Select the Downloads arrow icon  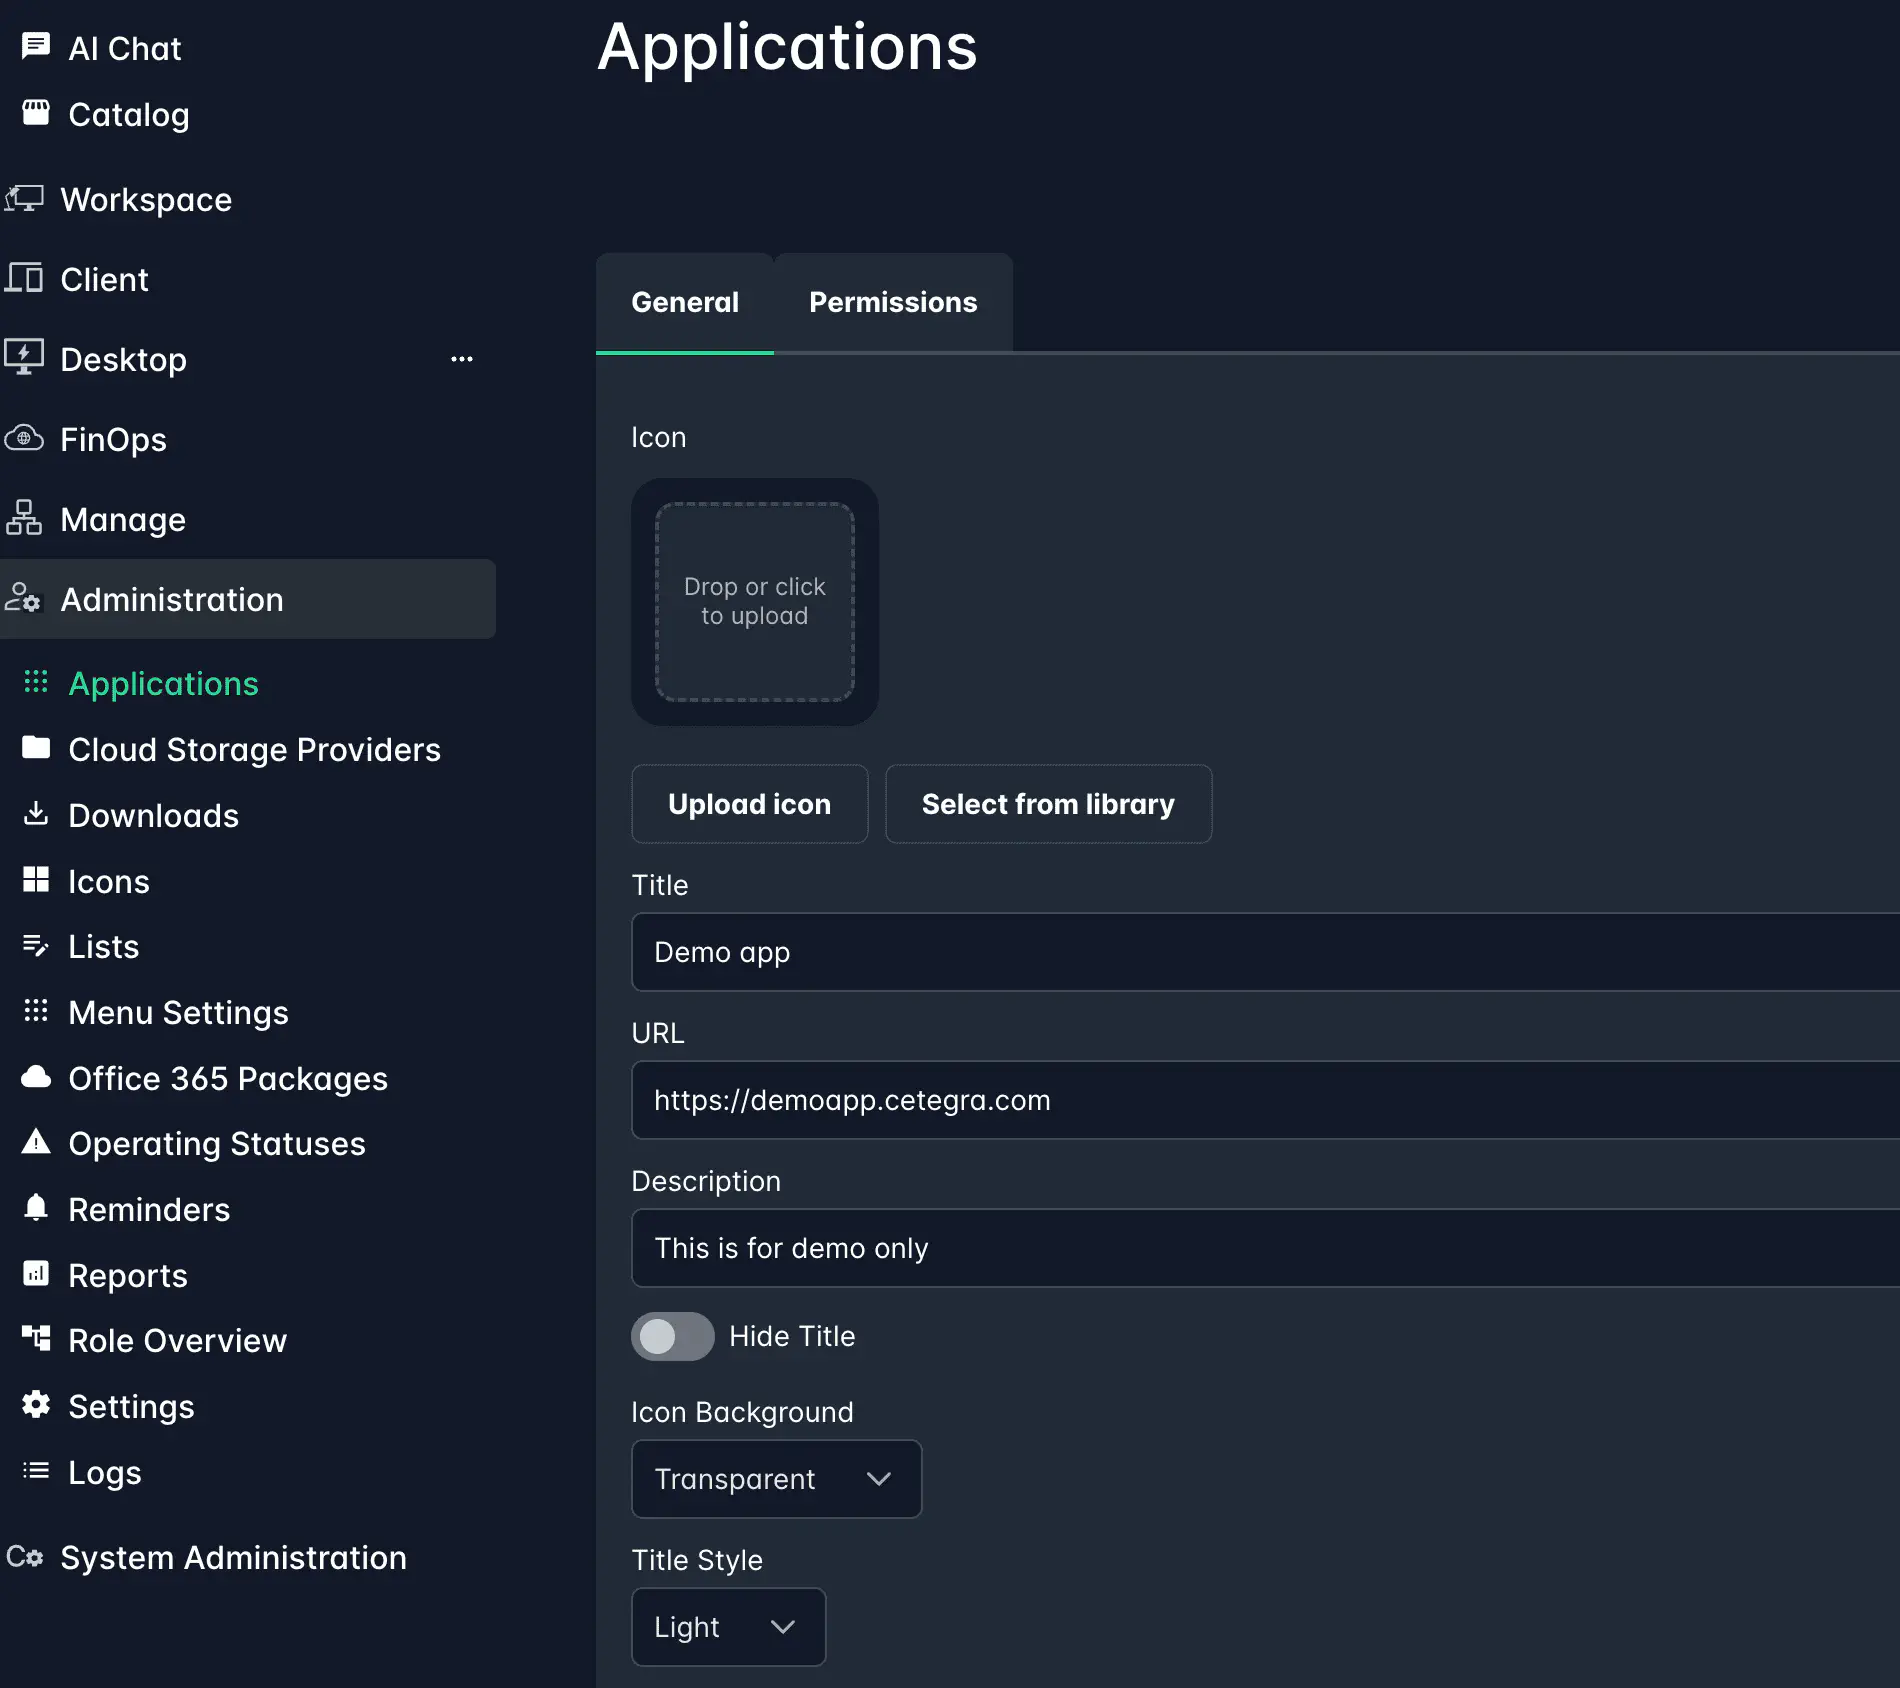coord(36,814)
